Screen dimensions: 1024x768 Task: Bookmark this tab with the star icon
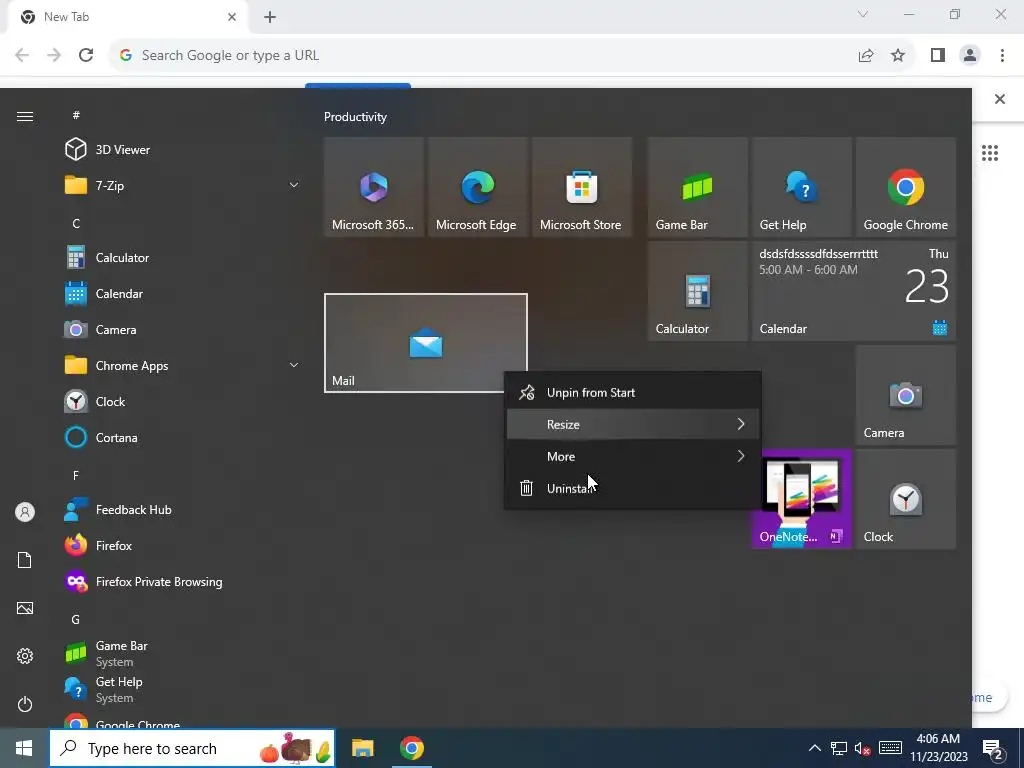tap(898, 56)
